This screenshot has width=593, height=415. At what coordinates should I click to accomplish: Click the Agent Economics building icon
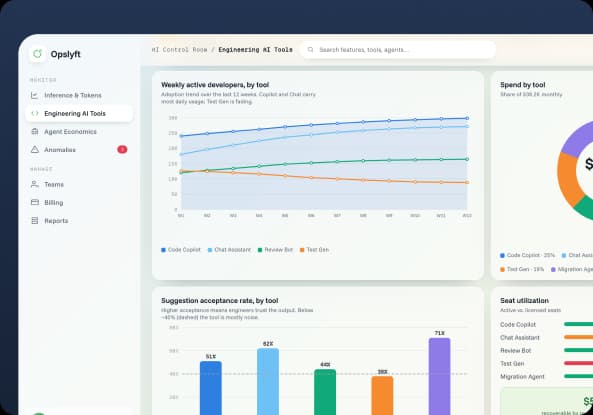(x=34, y=131)
